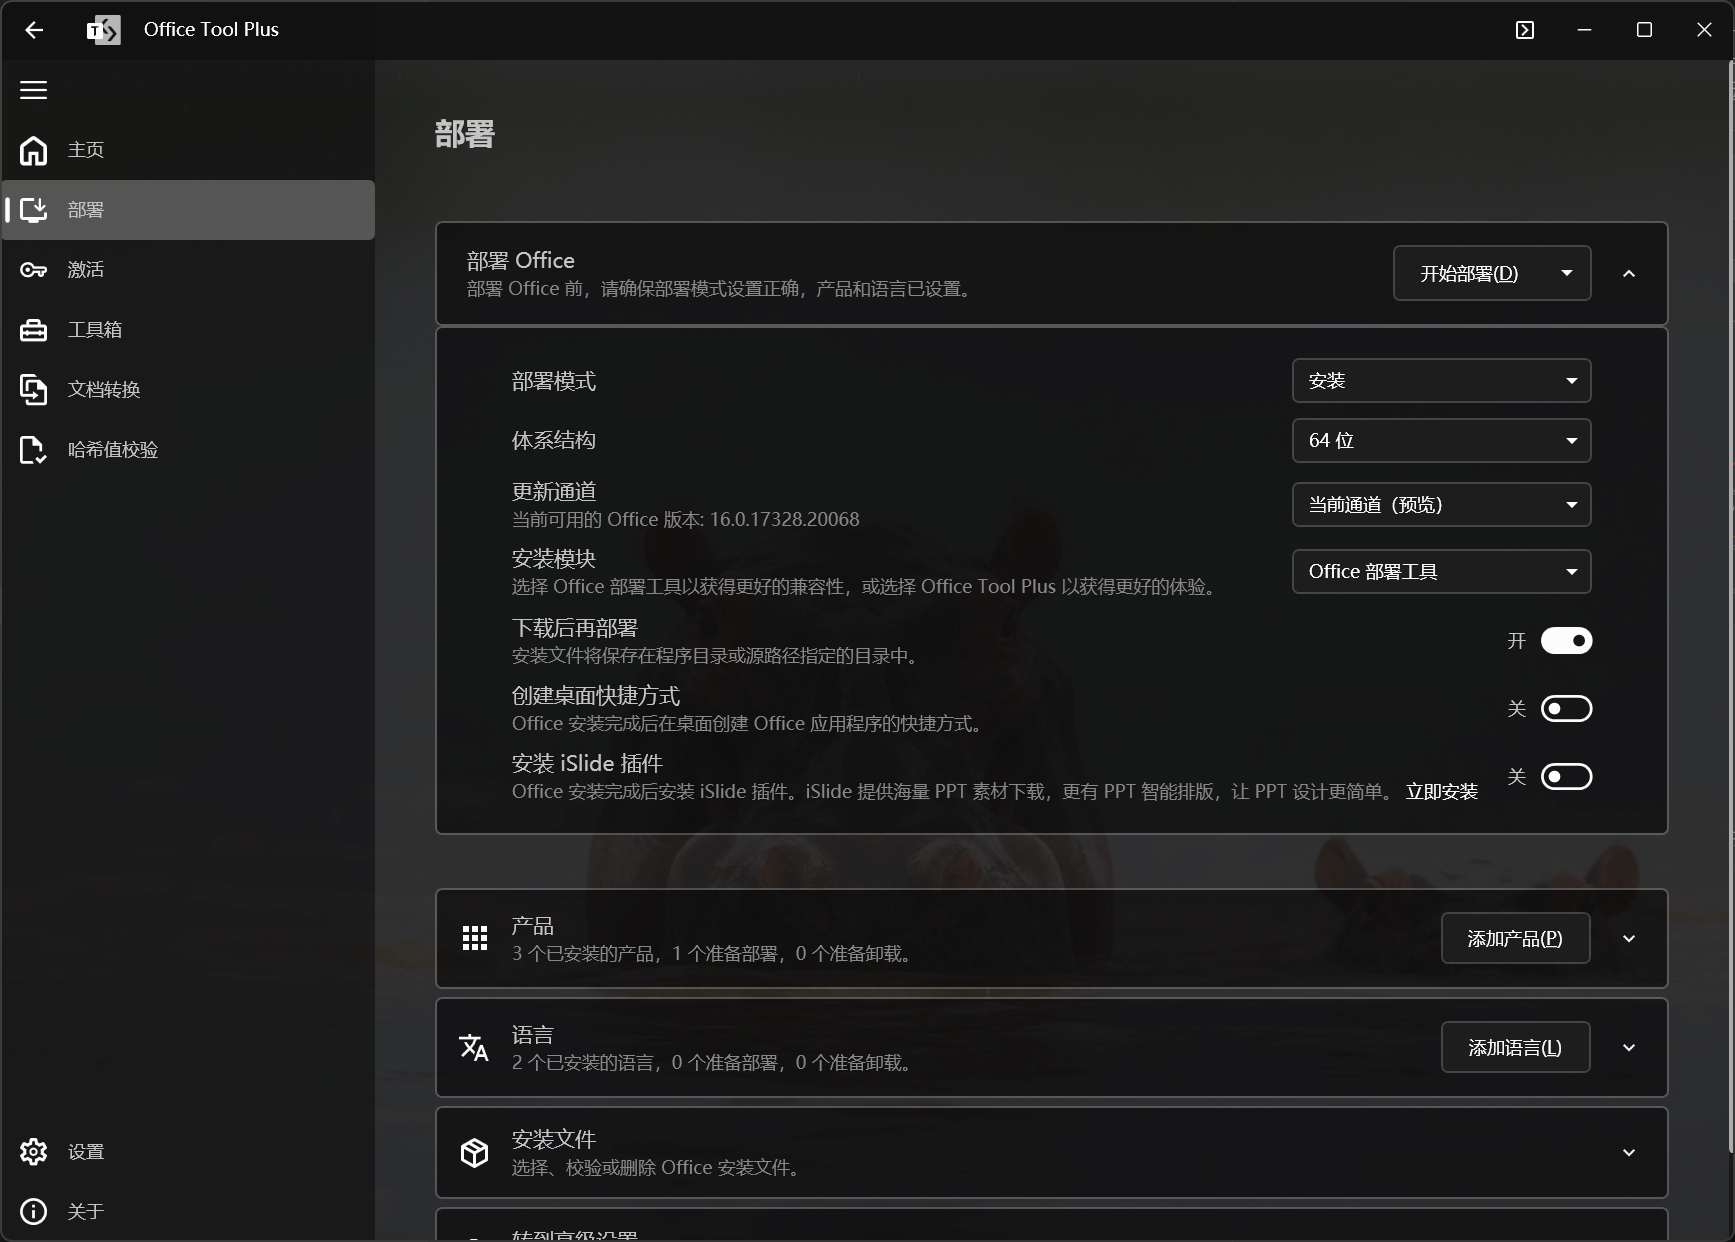Open the 体系结构 dropdown showing 64 位
1735x1242 pixels.
pos(1441,441)
